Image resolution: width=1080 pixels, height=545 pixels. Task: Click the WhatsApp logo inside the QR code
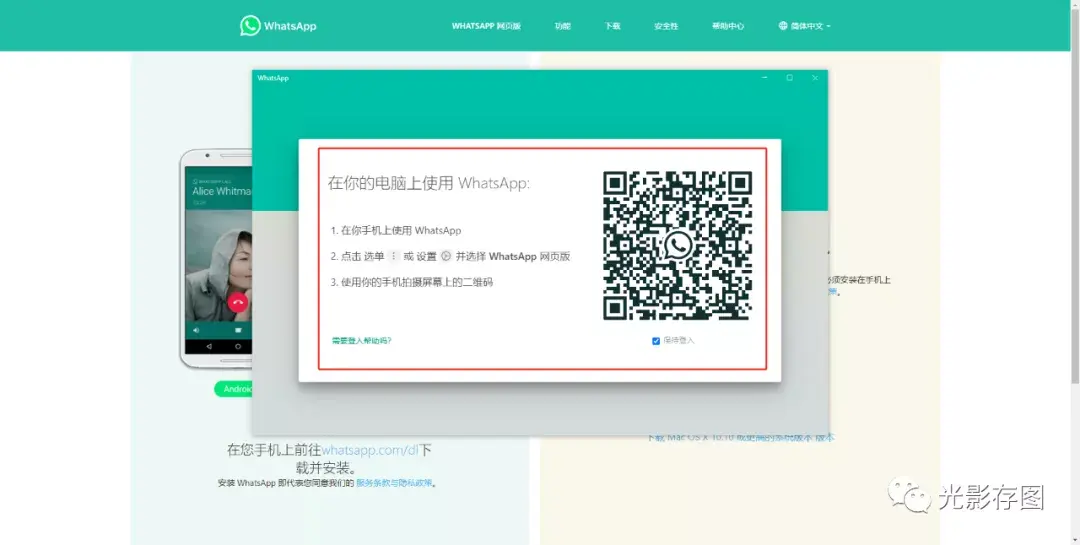click(x=678, y=245)
